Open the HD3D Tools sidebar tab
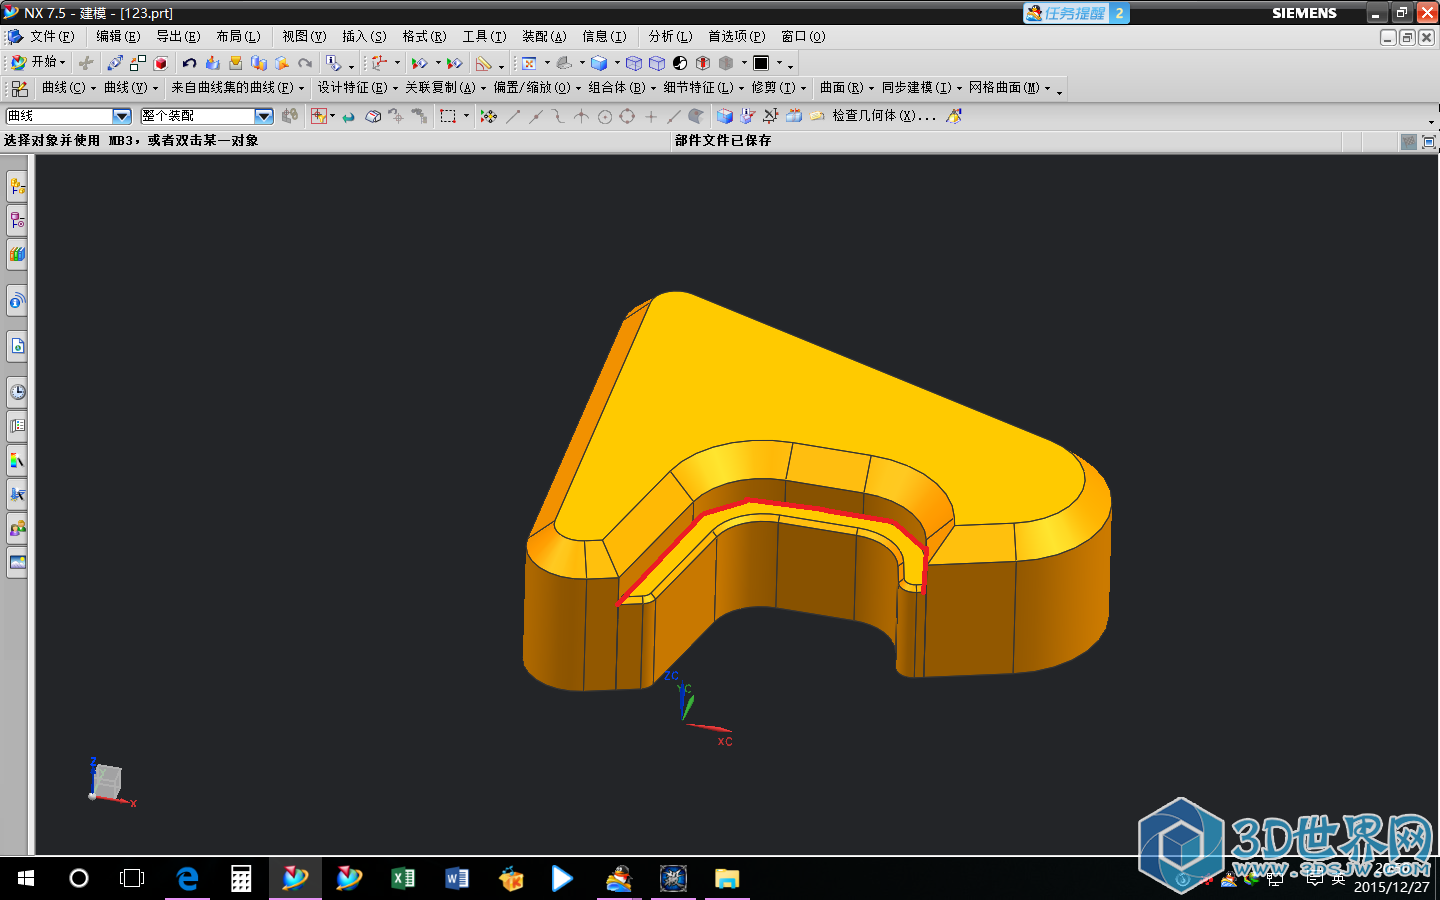 tap(17, 300)
